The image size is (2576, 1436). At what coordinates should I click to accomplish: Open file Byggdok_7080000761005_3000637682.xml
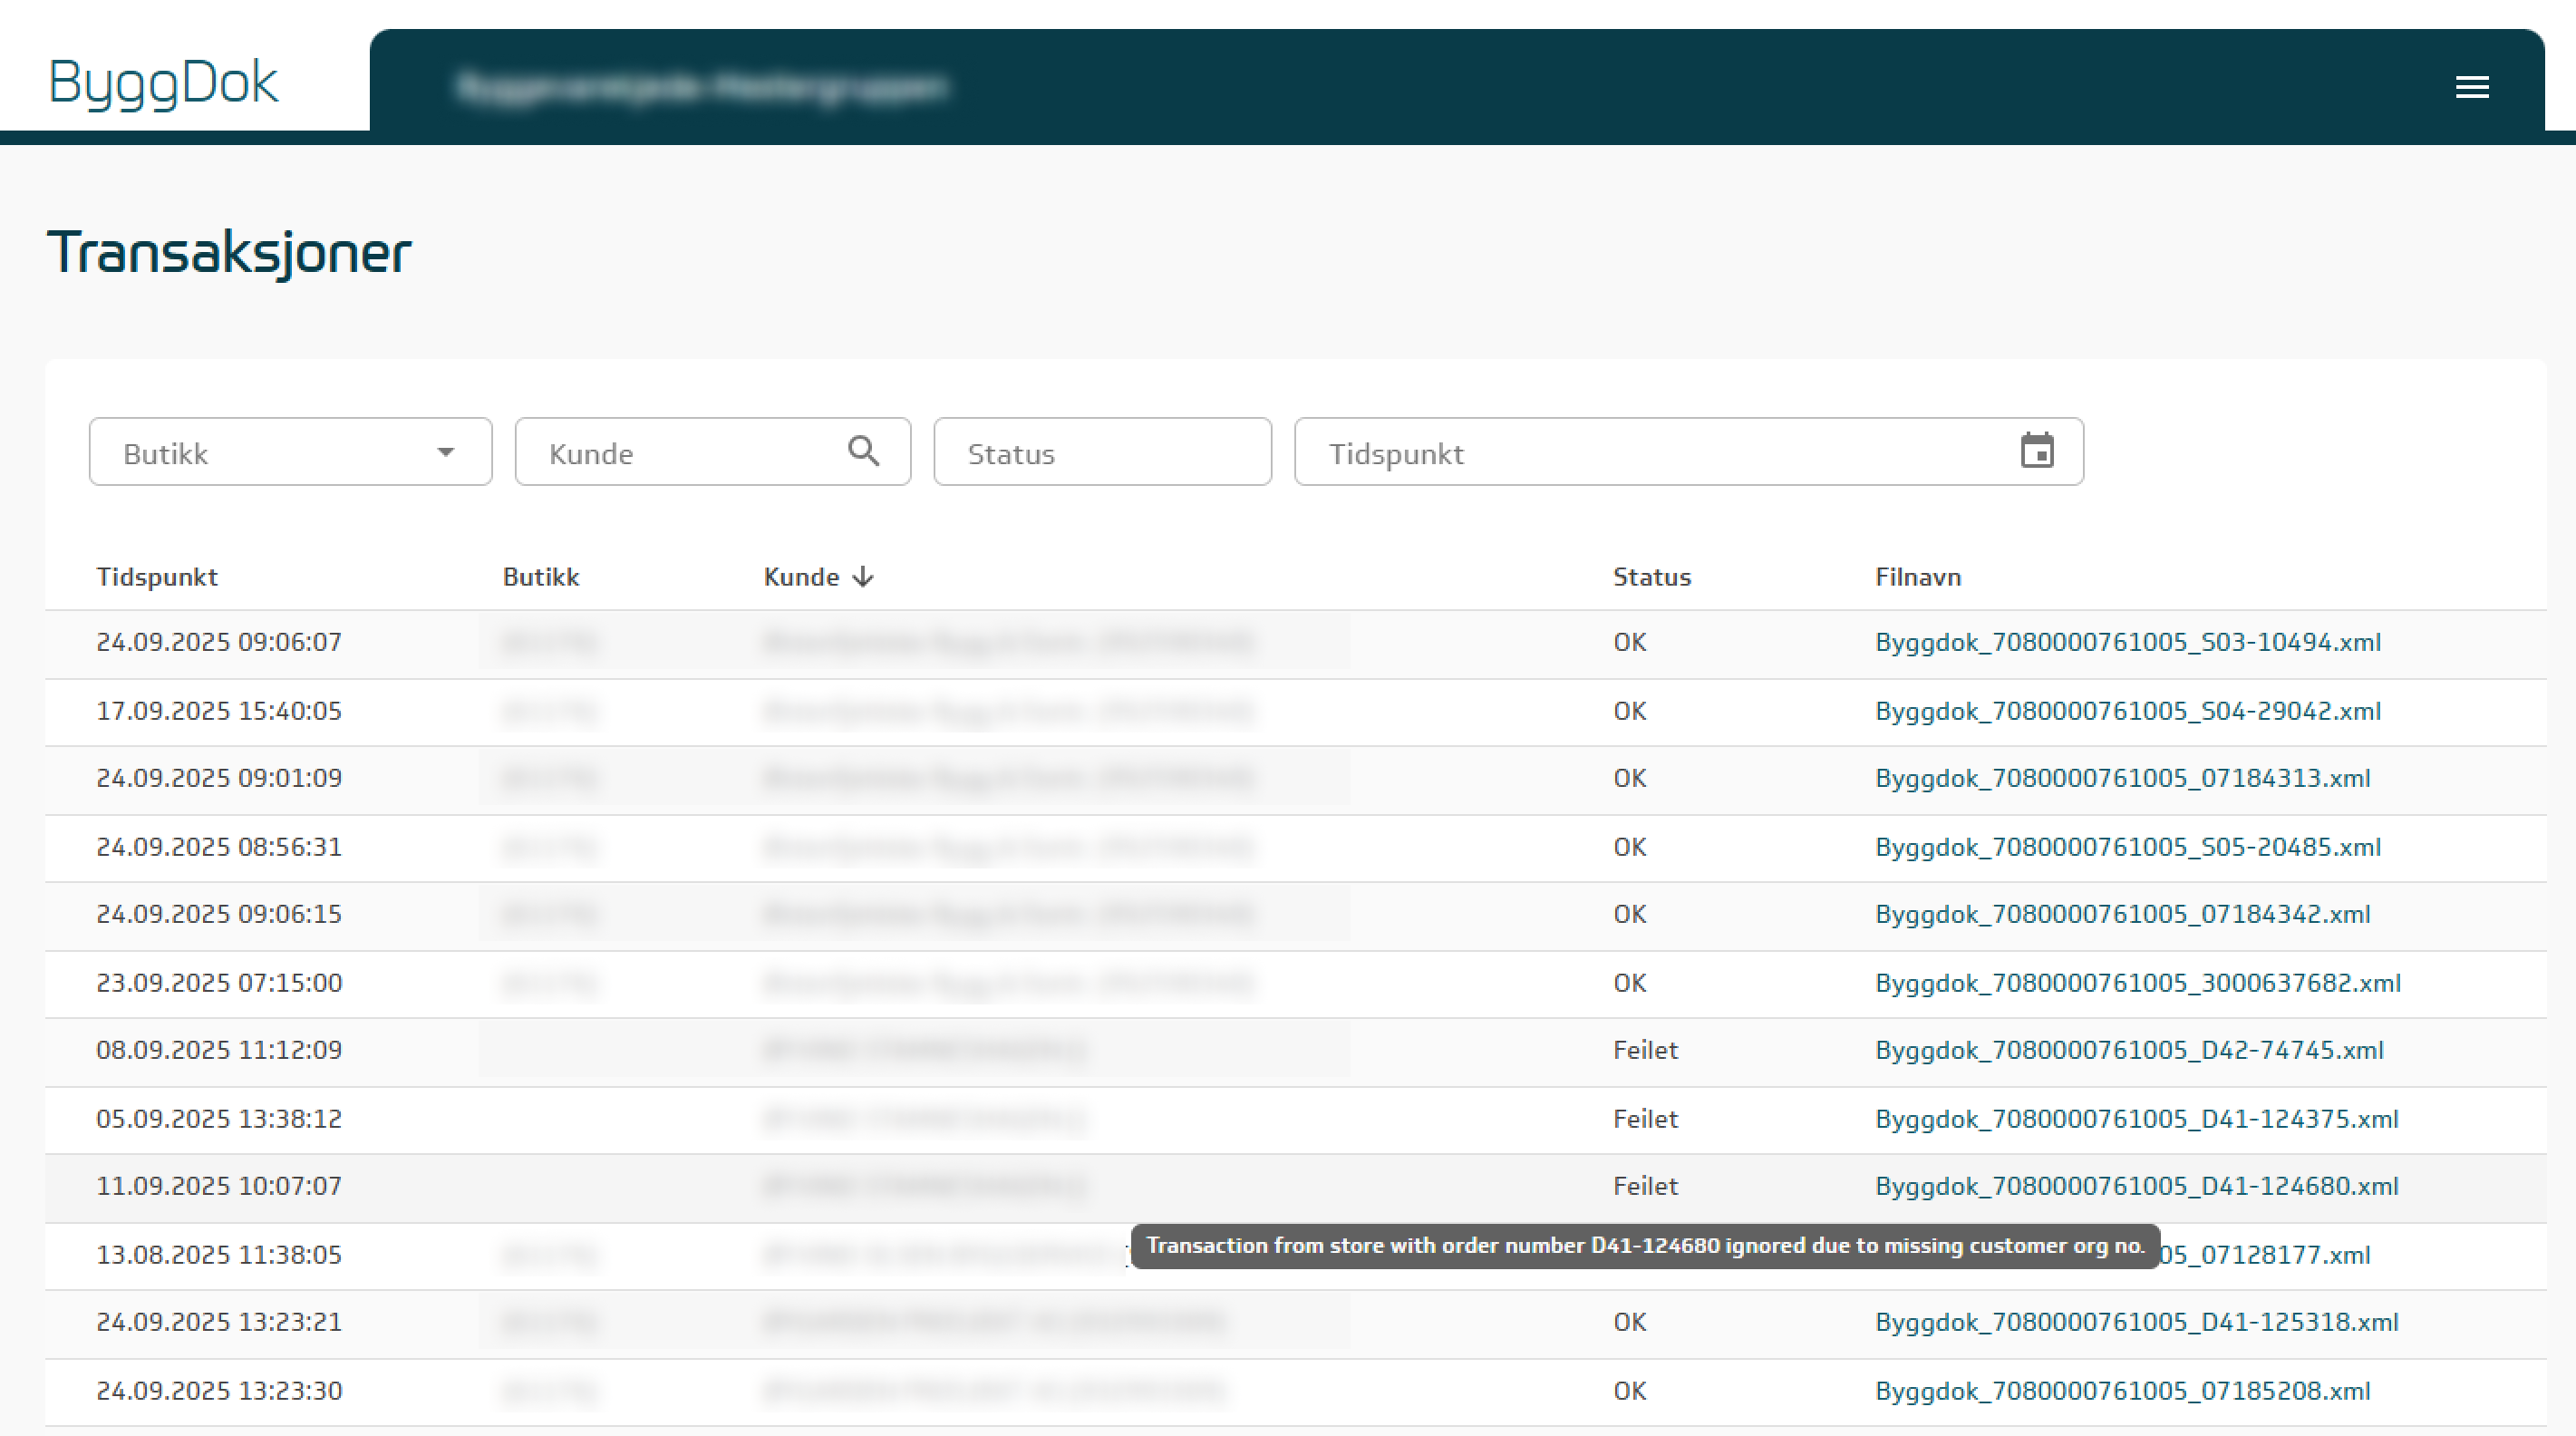(2137, 983)
